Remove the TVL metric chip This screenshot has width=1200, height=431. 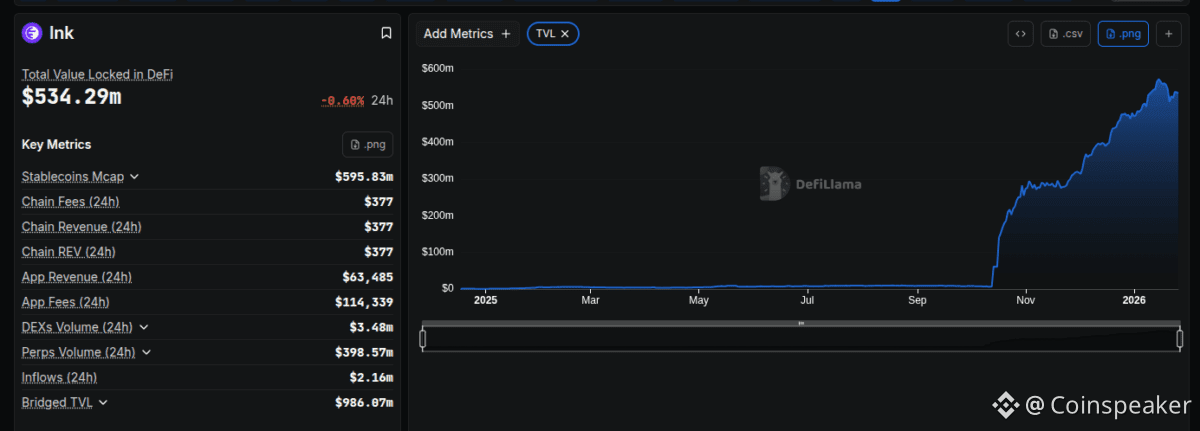(564, 34)
